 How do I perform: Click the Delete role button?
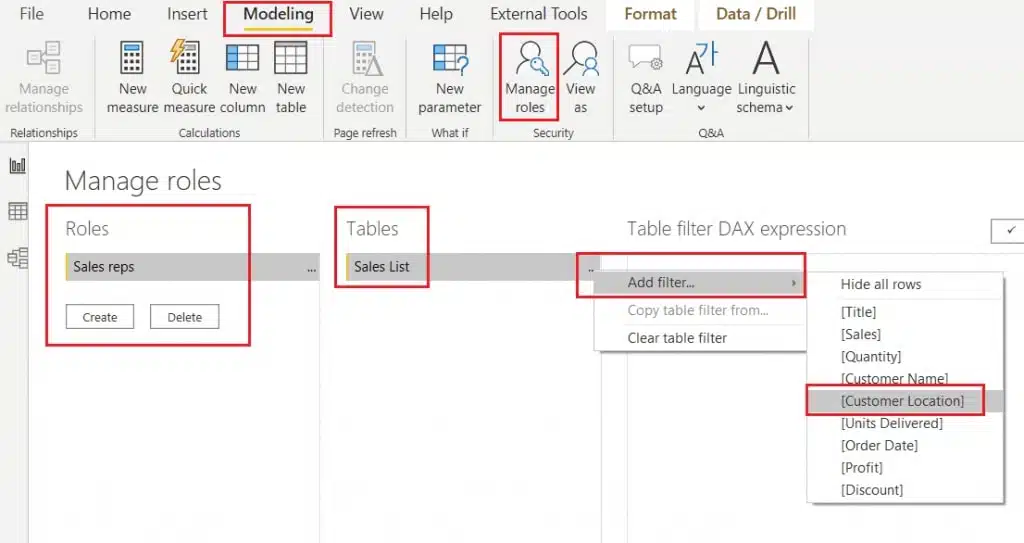pos(184,317)
